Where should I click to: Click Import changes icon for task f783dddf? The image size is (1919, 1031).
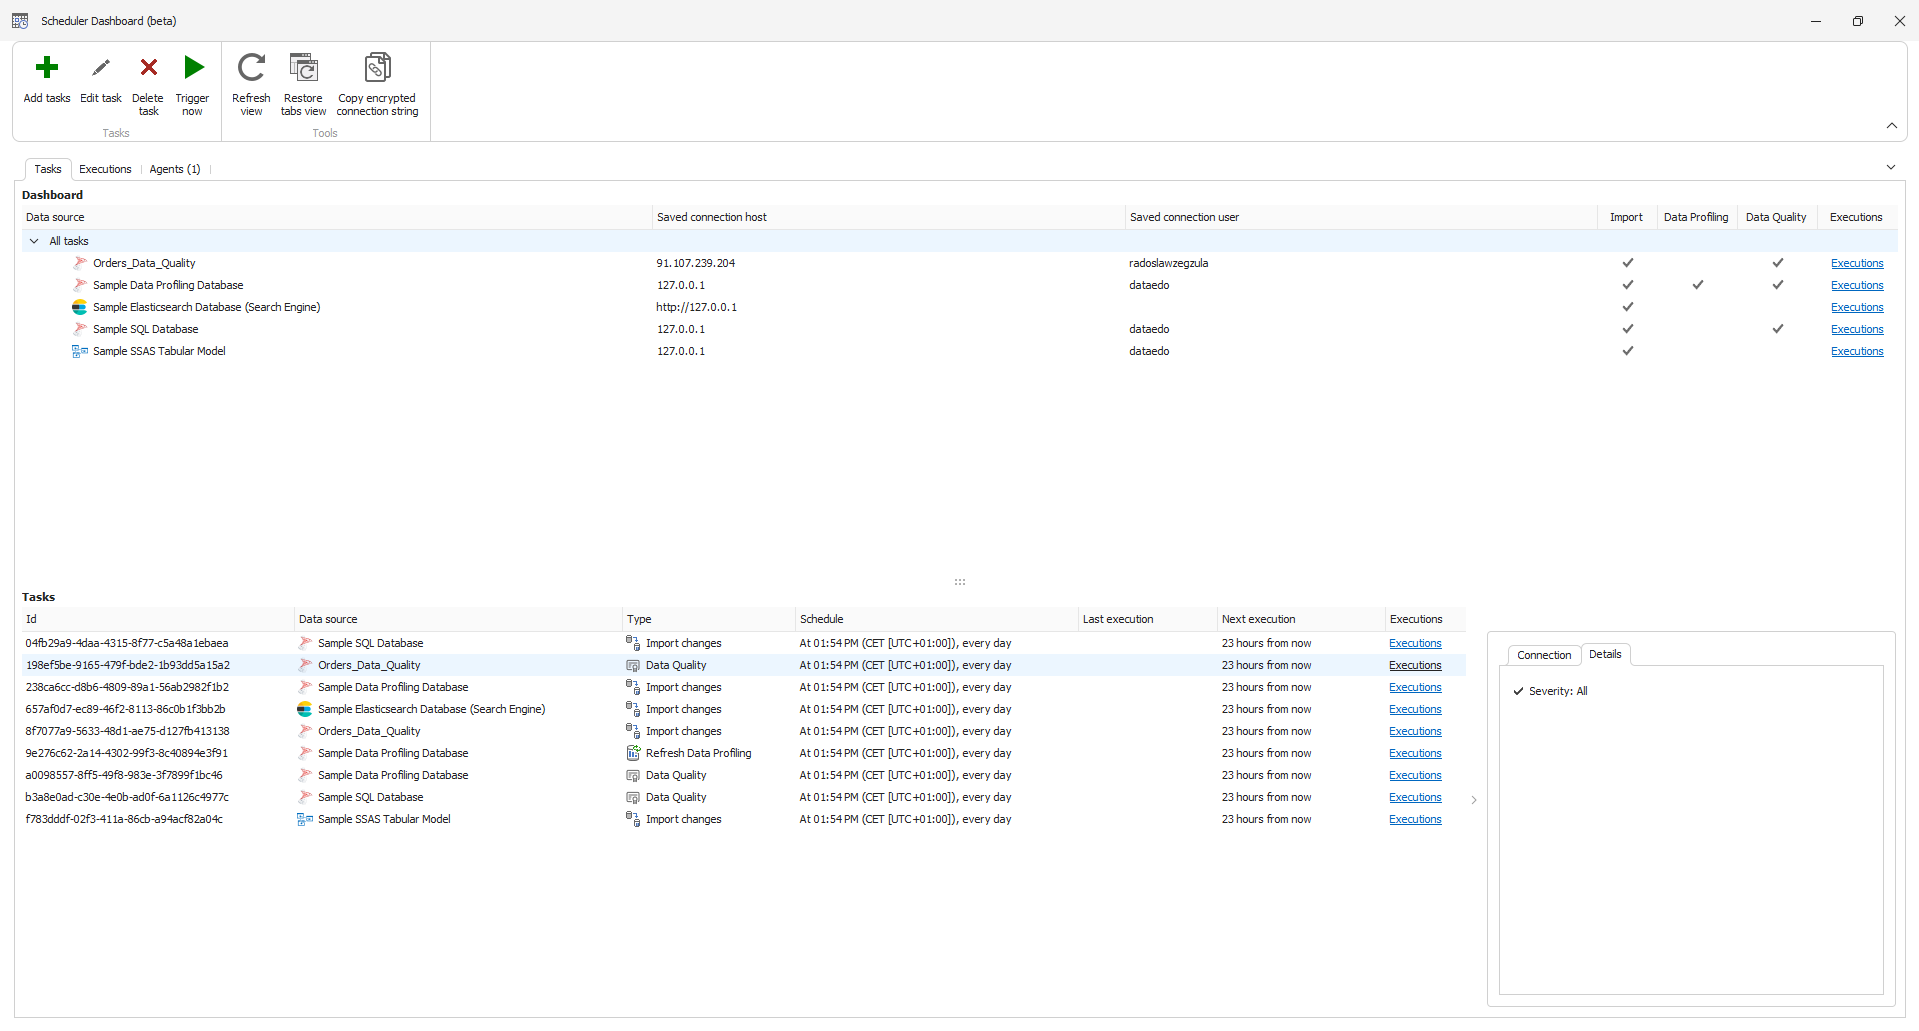pyautogui.click(x=633, y=819)
